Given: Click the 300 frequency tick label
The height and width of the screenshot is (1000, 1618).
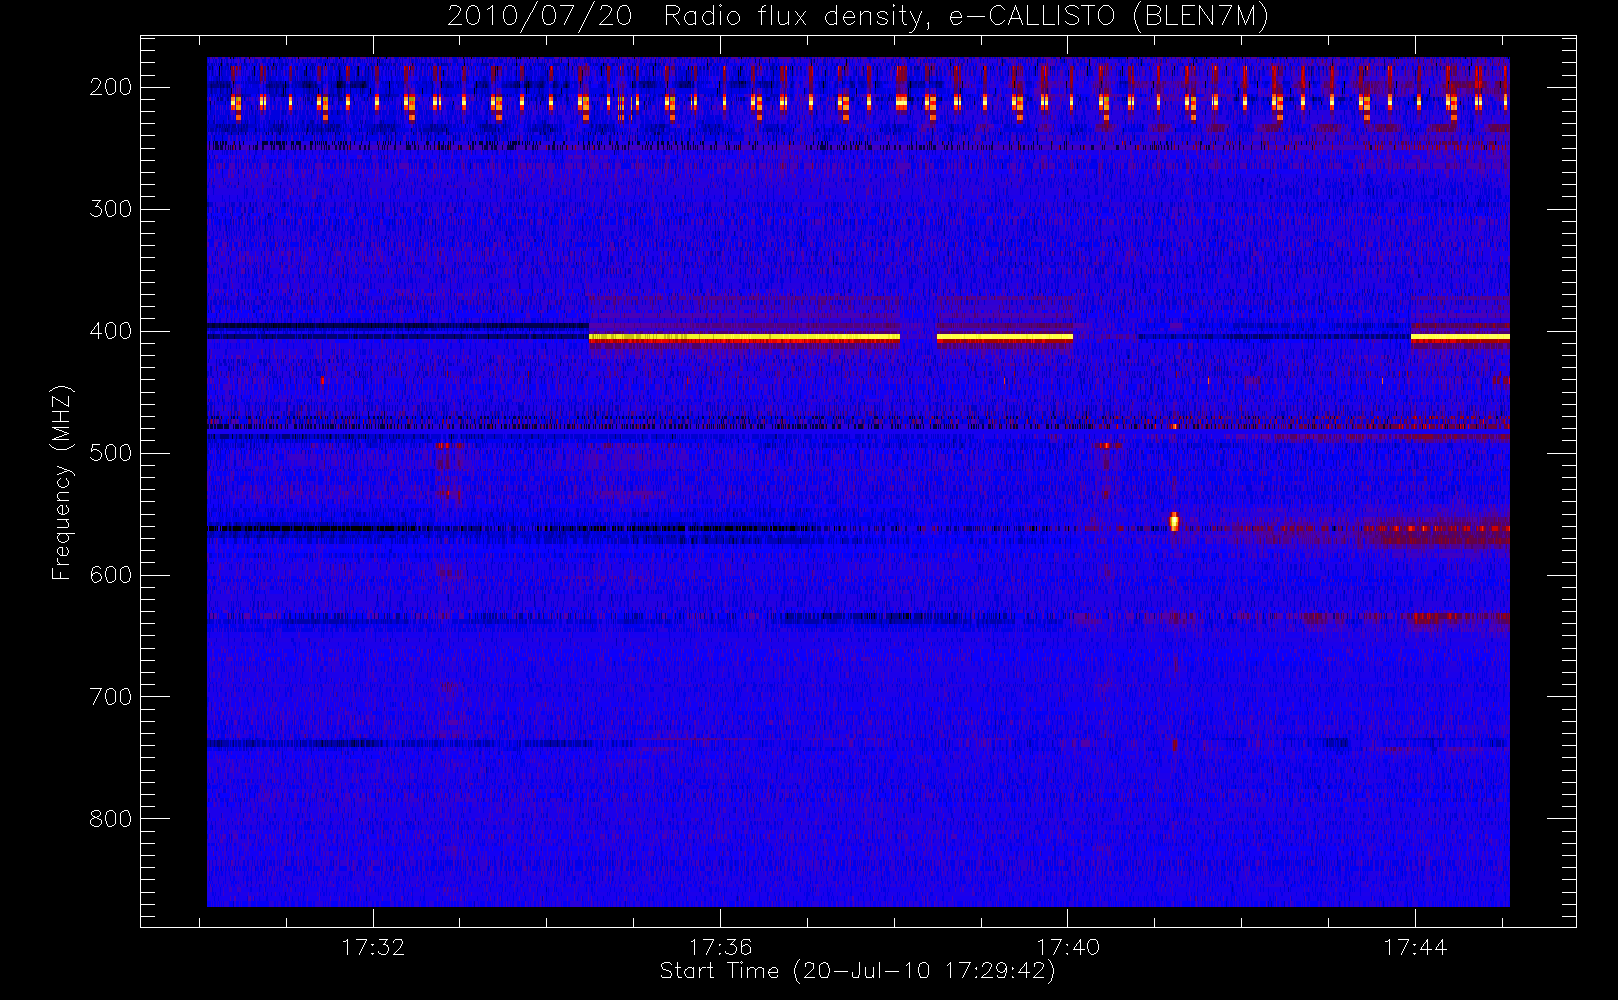Looking at the screenshot, I should tap(111, 209).
